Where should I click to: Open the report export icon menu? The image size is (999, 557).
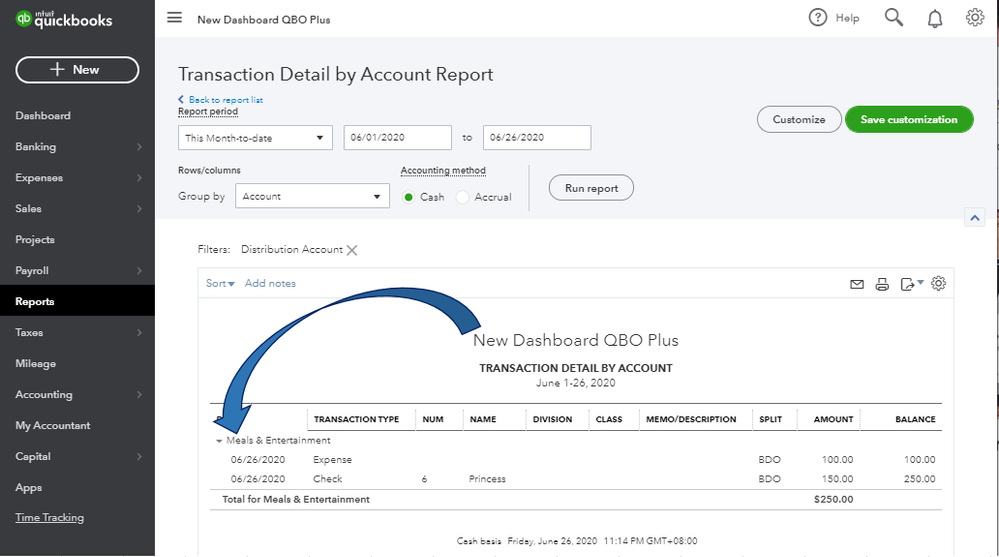click(x=910, y=284)
